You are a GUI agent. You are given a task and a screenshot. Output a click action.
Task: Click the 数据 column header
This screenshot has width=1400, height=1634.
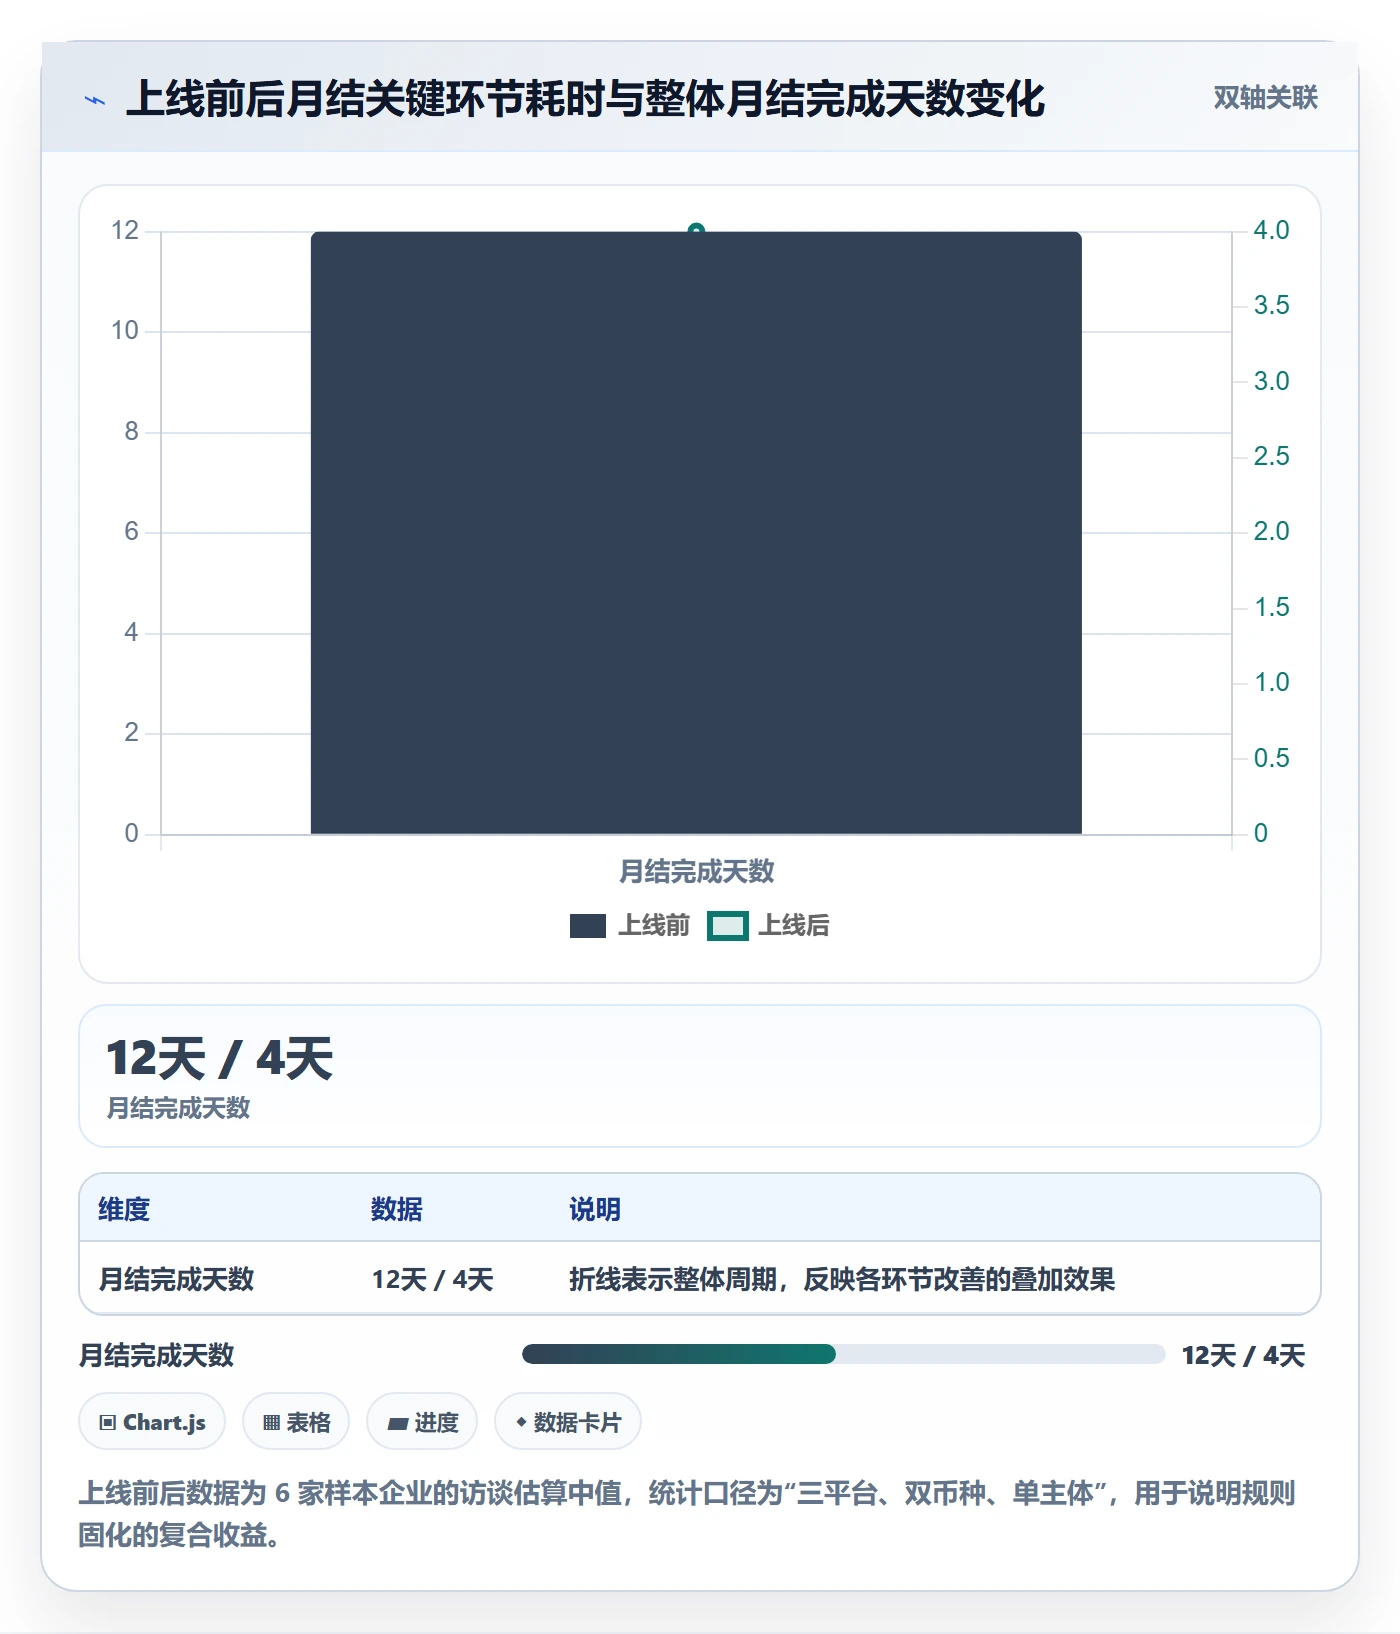pyautogui.click(x=397, y=1209)
